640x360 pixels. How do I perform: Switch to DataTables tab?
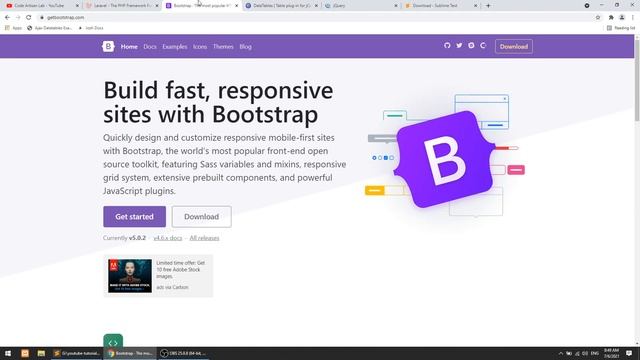[282, 6]
